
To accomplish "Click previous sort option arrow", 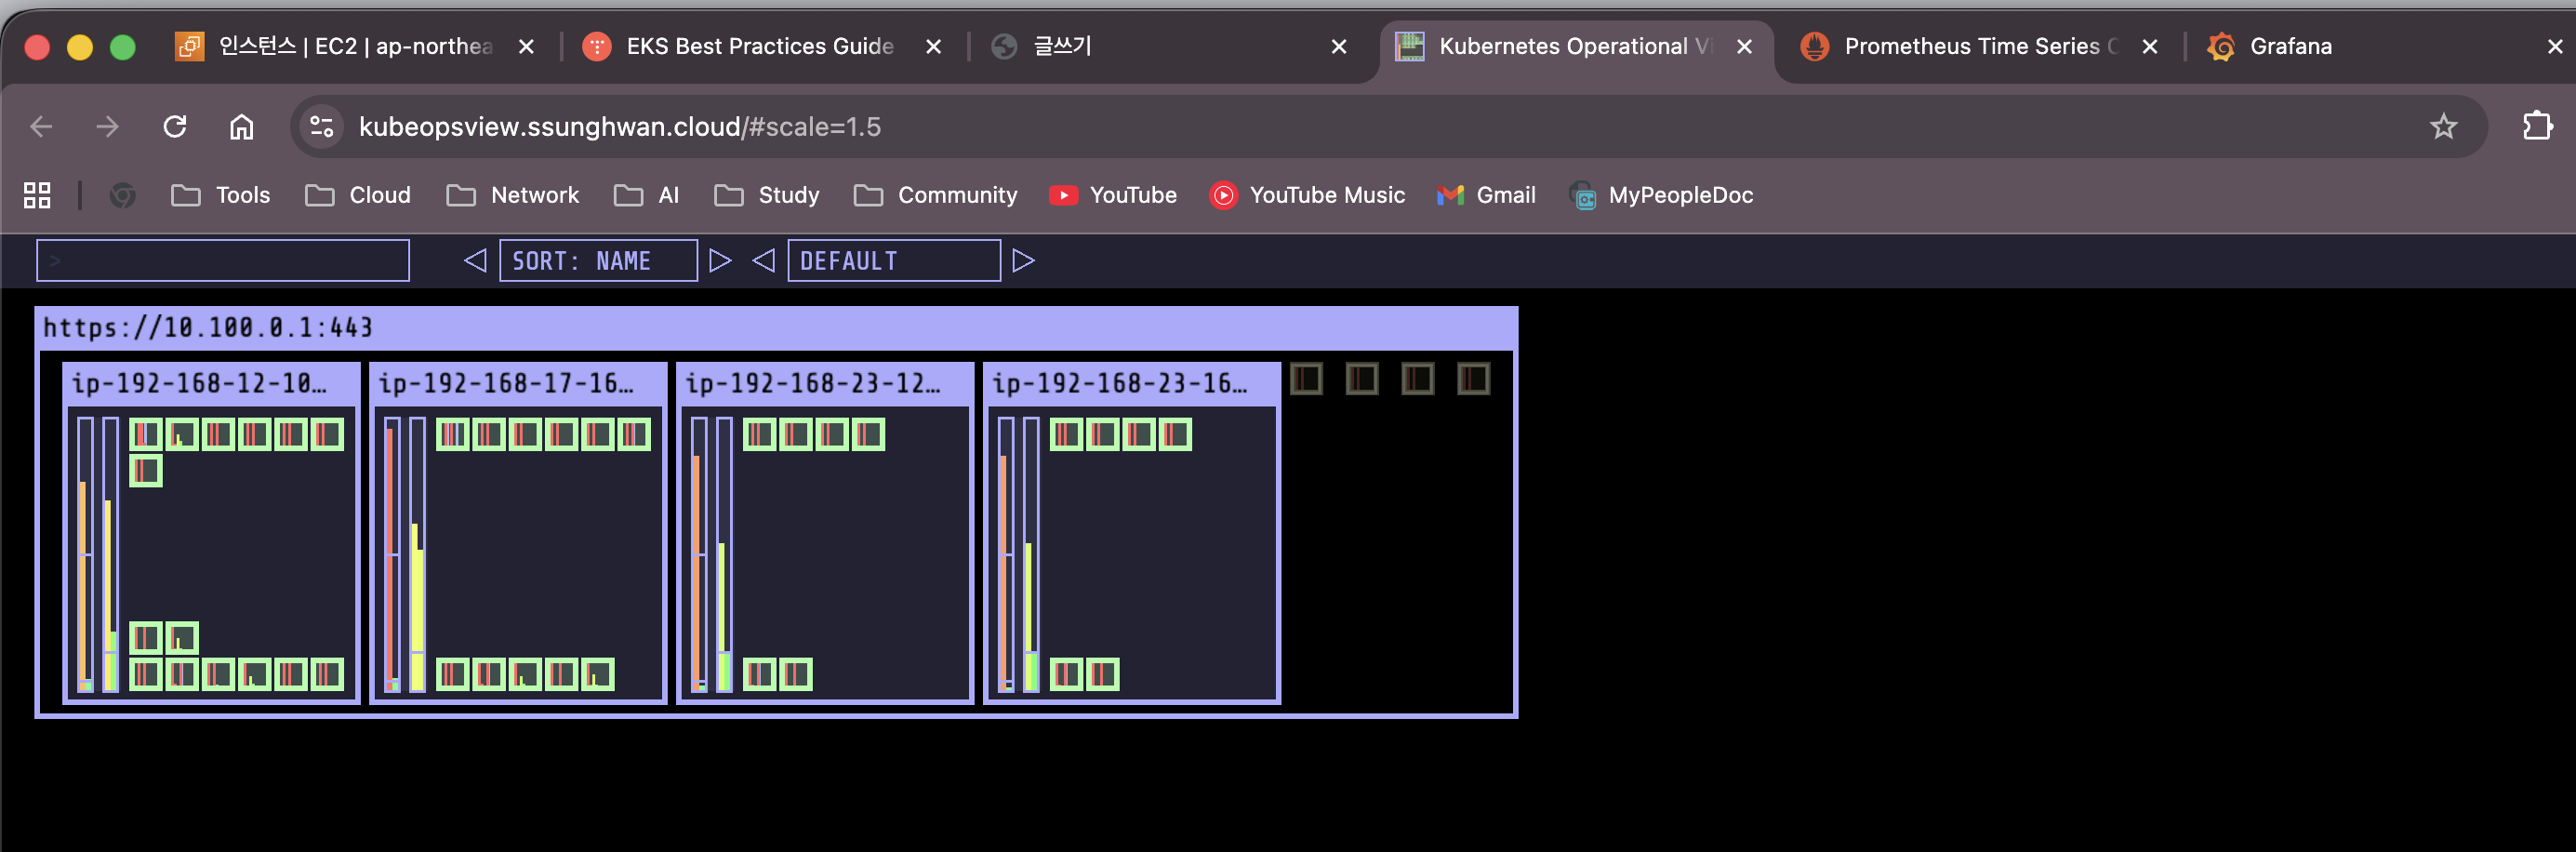I will [475, 260].
